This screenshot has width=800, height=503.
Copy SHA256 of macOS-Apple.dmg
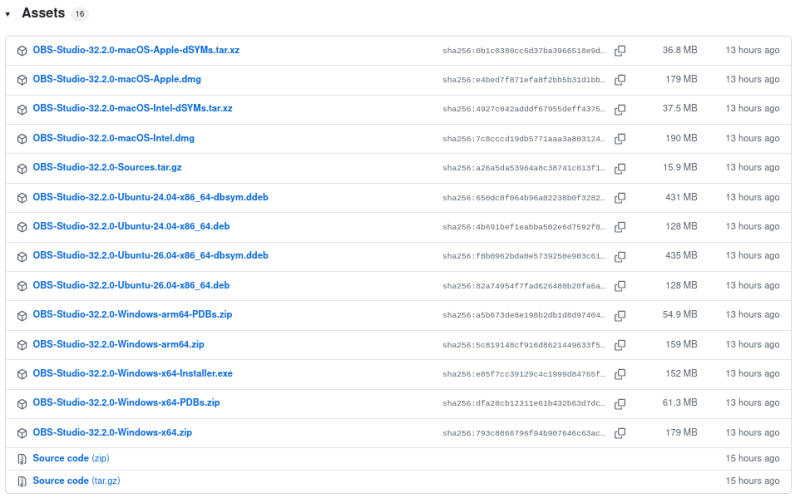[x=620, y=80]
